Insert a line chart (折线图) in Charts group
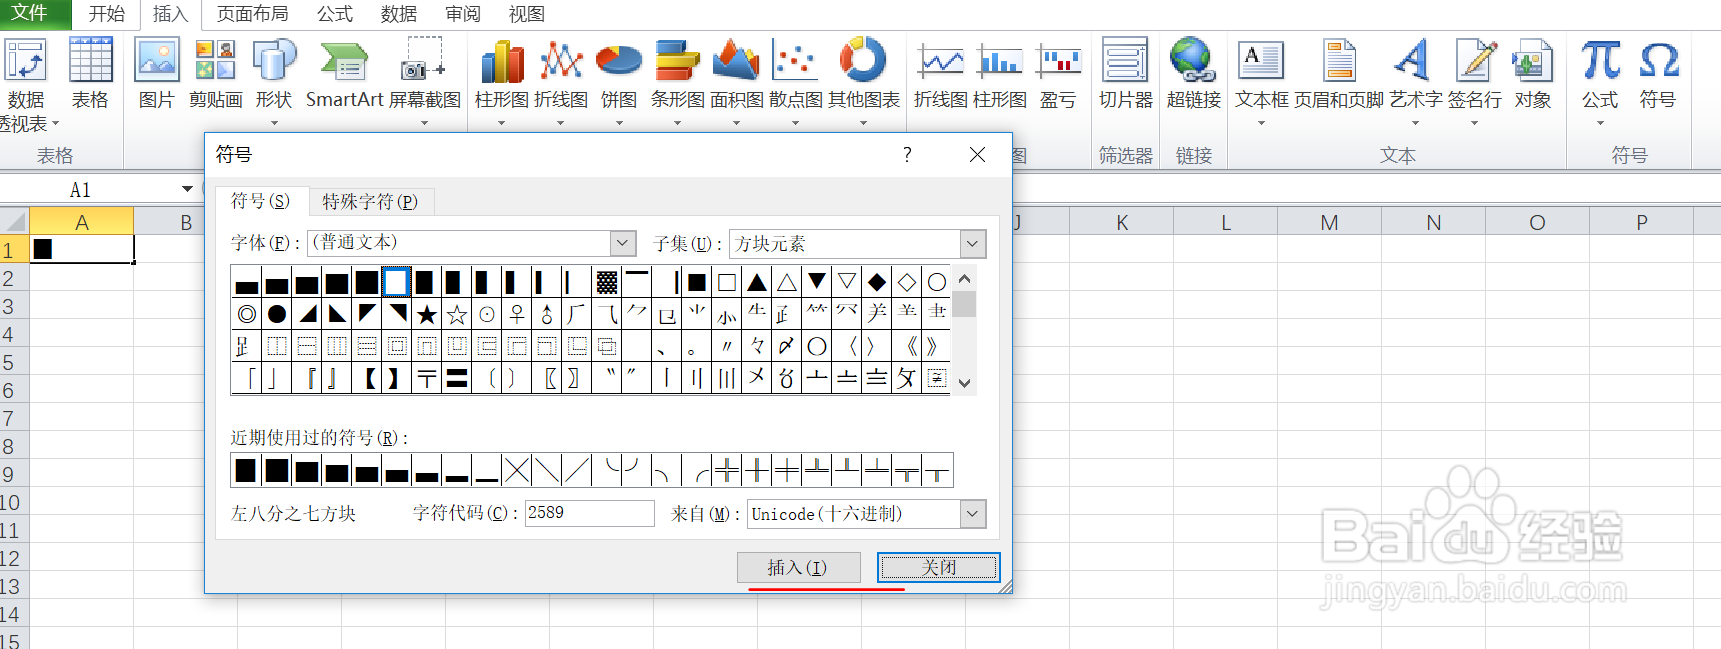This screenshot has height=649, width=1721. click(560, 82)
